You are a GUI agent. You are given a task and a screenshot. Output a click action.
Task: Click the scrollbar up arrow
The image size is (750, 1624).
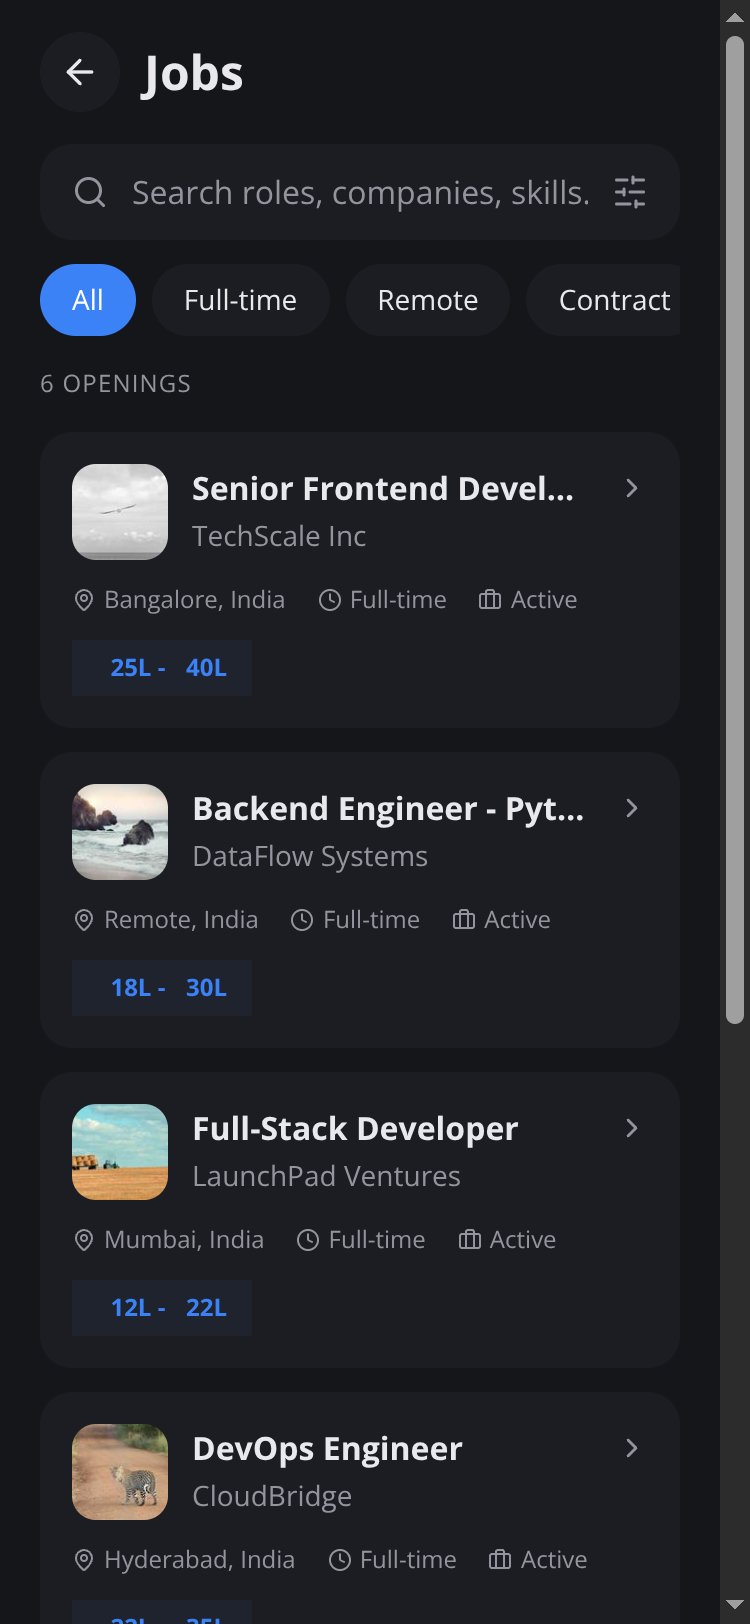(x=735, y=17)
